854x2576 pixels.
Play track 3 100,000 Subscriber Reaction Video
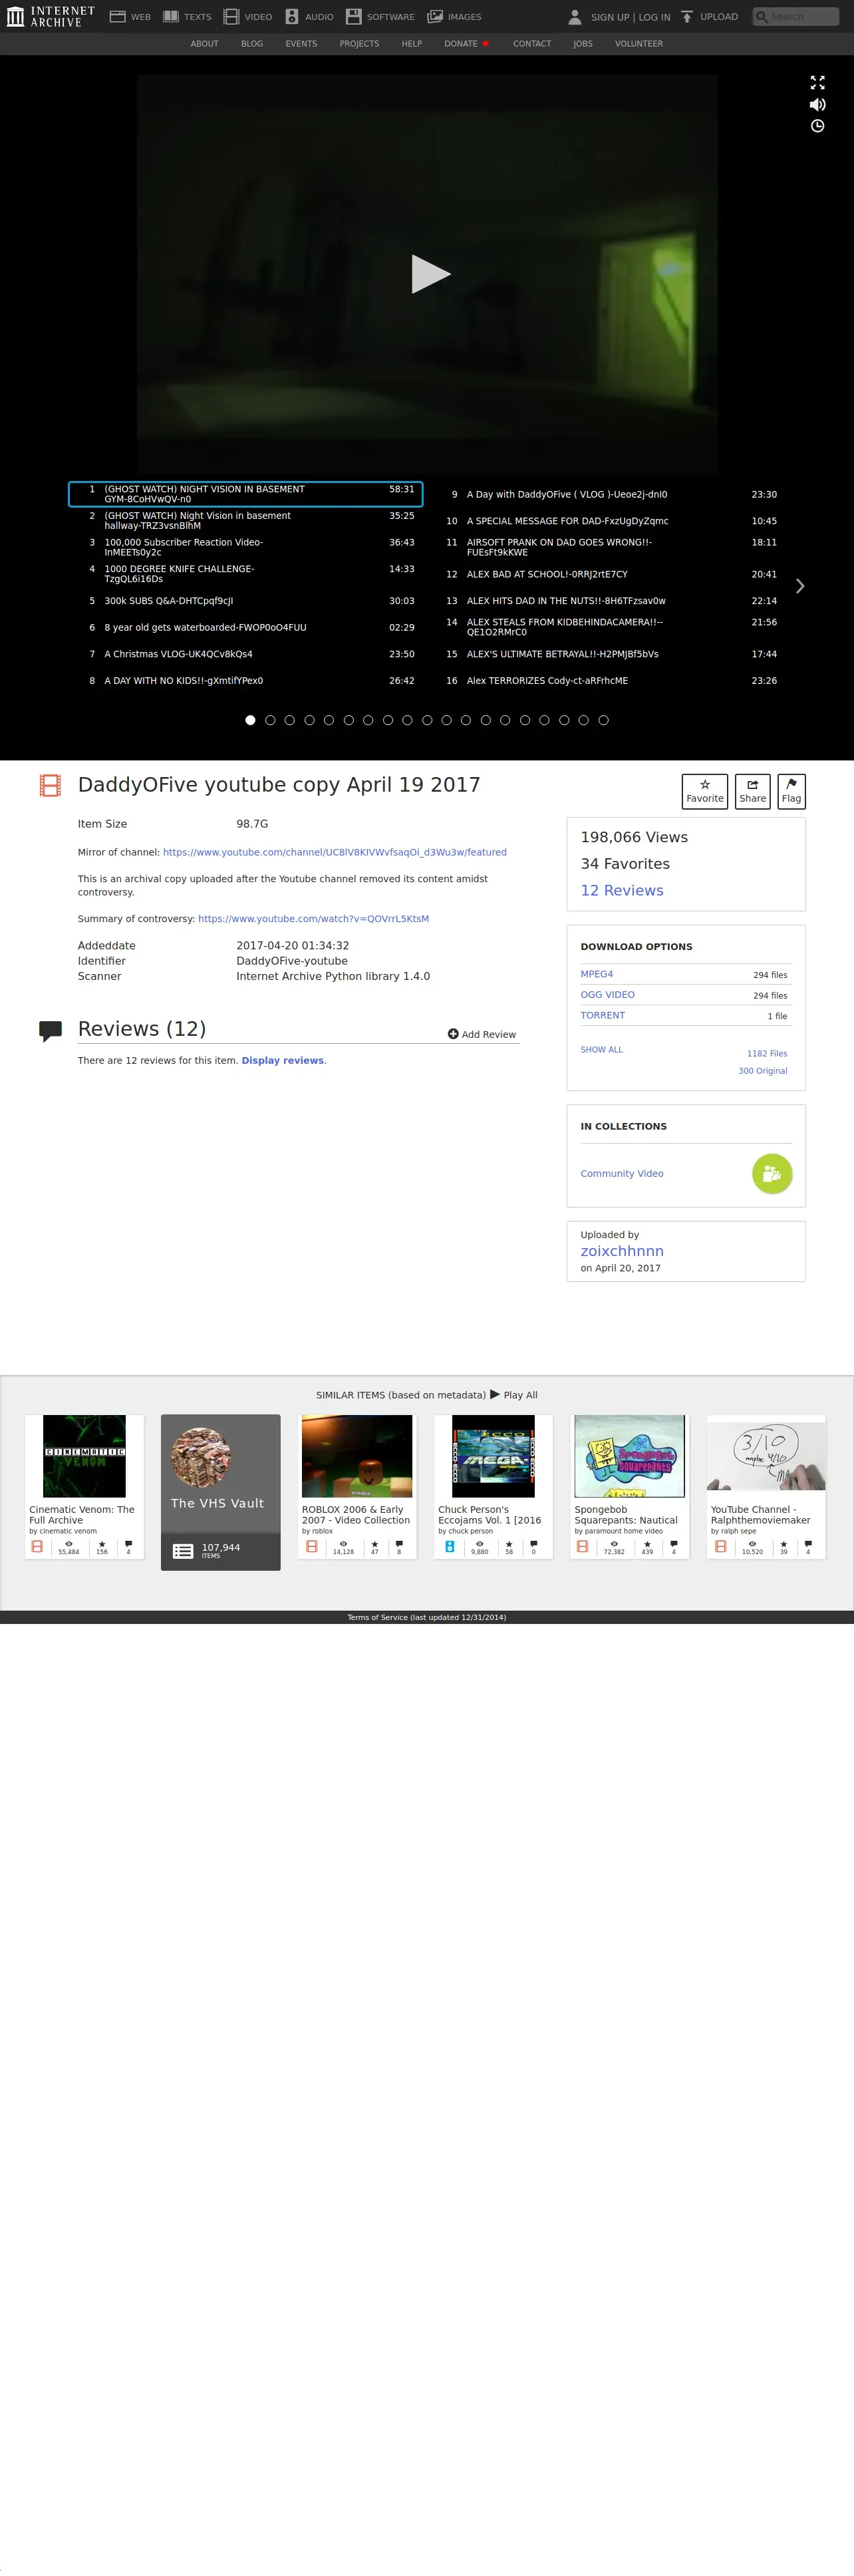[245, 547]
